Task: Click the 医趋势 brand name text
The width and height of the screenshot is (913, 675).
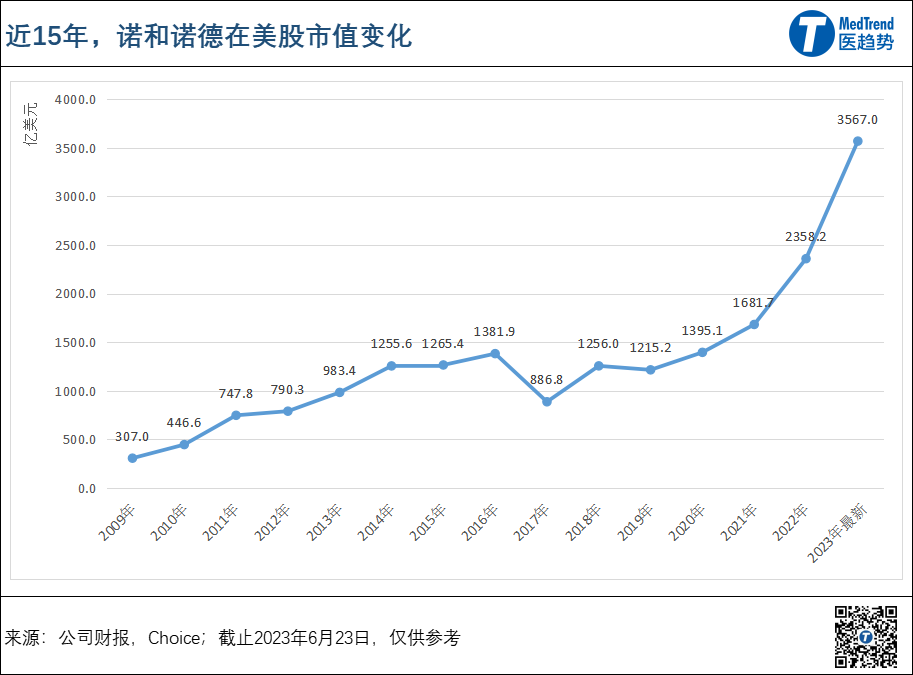Action: [866, 43]
